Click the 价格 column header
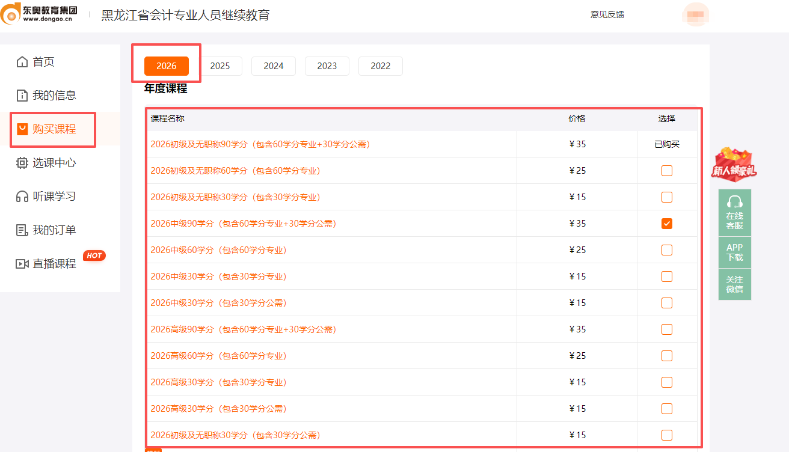789x452 pixels. (x=577, y=118)
